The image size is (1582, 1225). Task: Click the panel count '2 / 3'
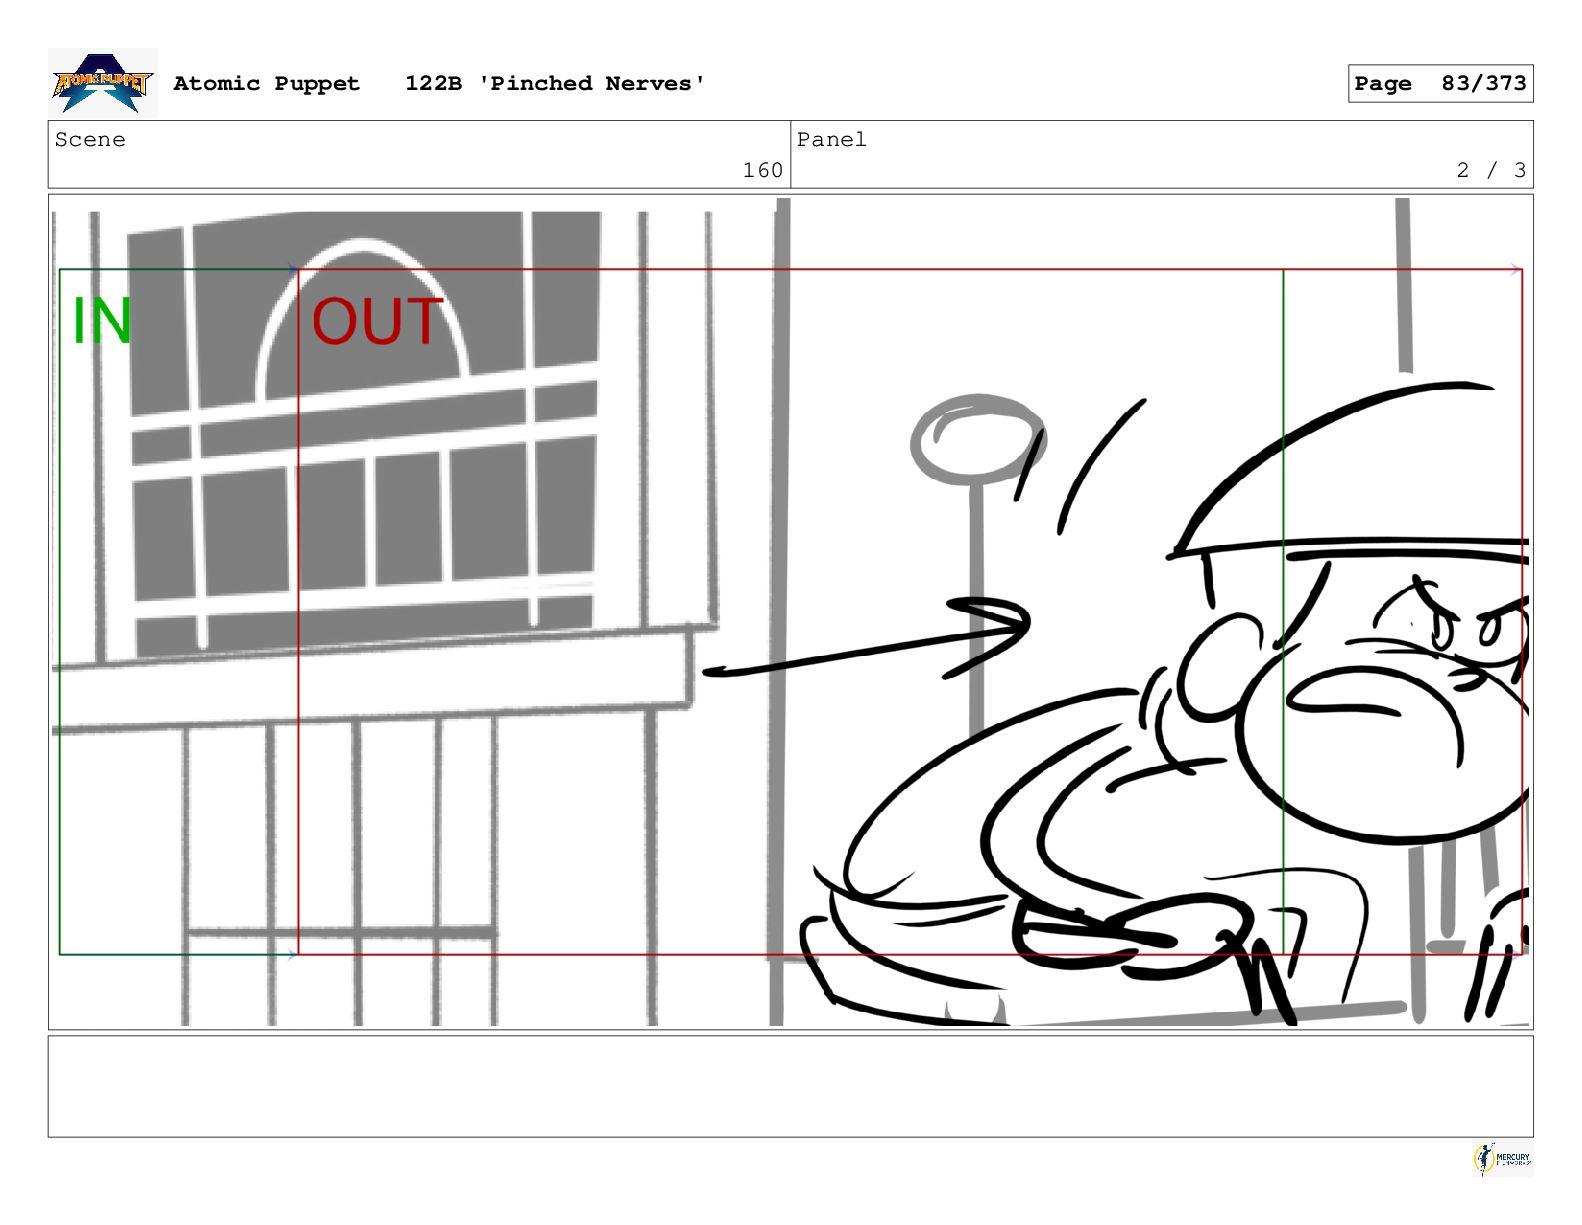pos(1491,171)
